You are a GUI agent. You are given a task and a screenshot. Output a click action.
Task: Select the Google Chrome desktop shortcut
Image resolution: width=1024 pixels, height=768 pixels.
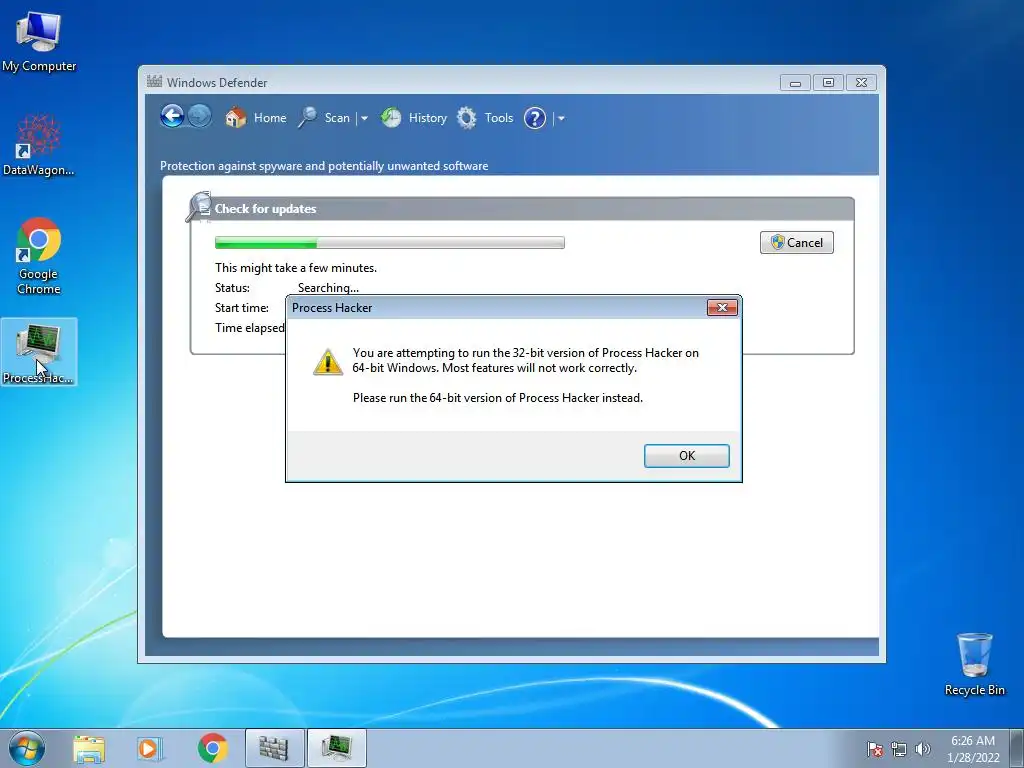[x=39, y=256]
